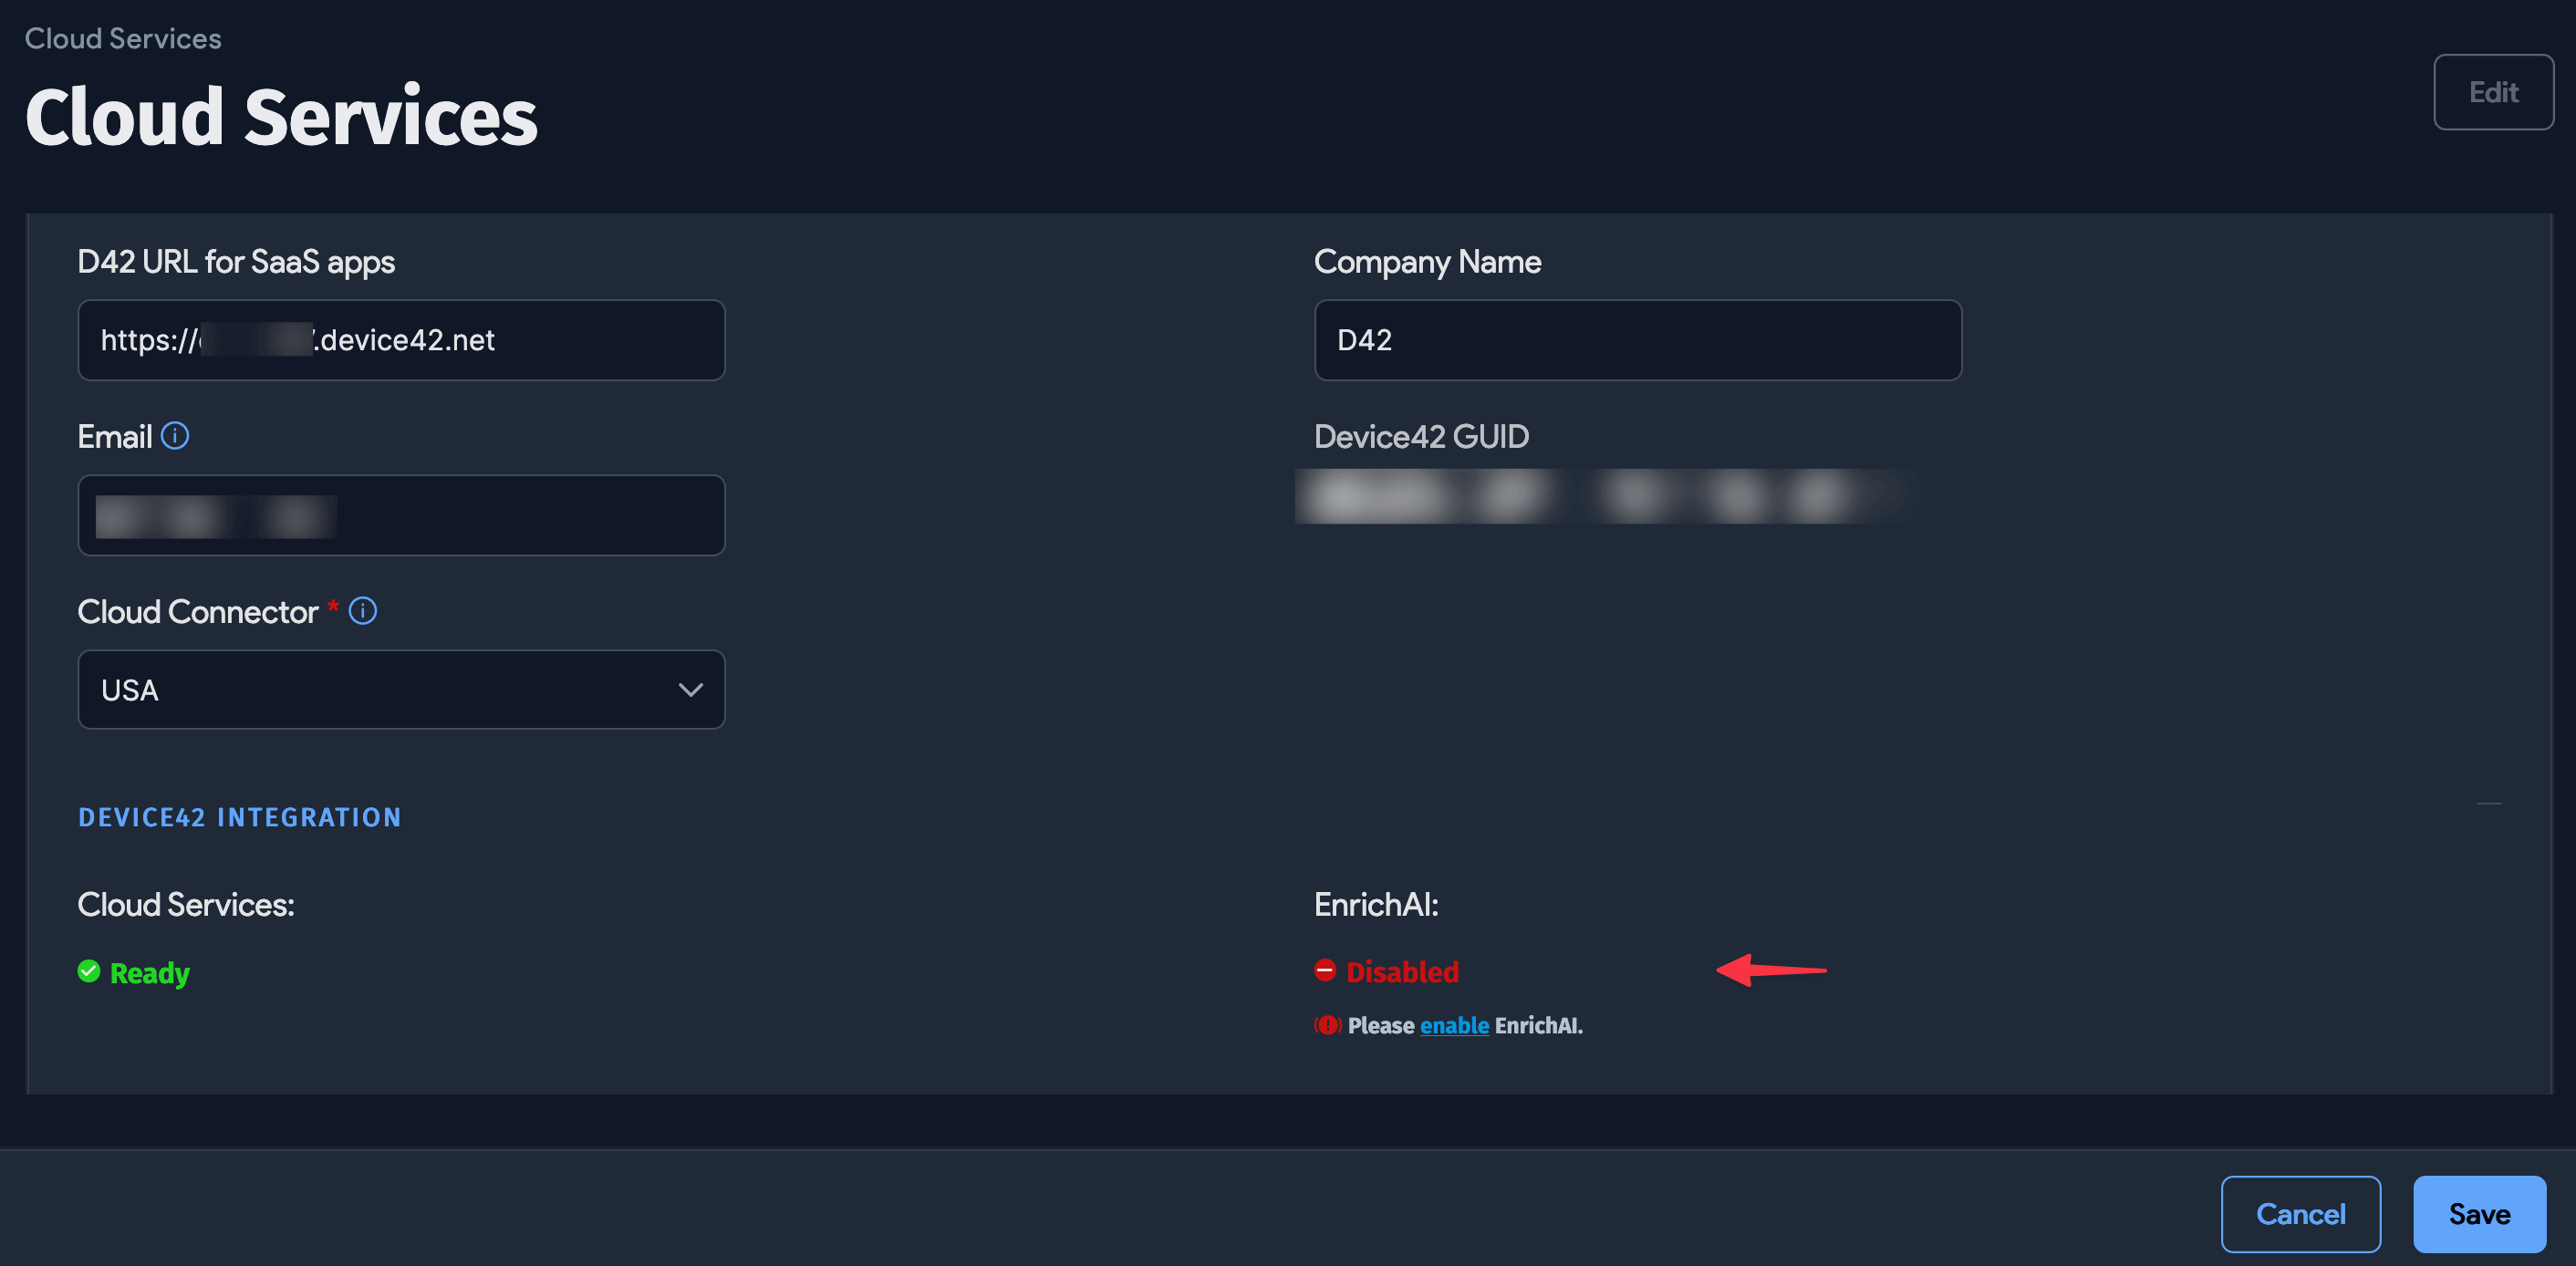Follow the enable EnrichAI link
Image resolution: width=2576 pixels, height=1266 pixels.
(x=1454, y=1025)
